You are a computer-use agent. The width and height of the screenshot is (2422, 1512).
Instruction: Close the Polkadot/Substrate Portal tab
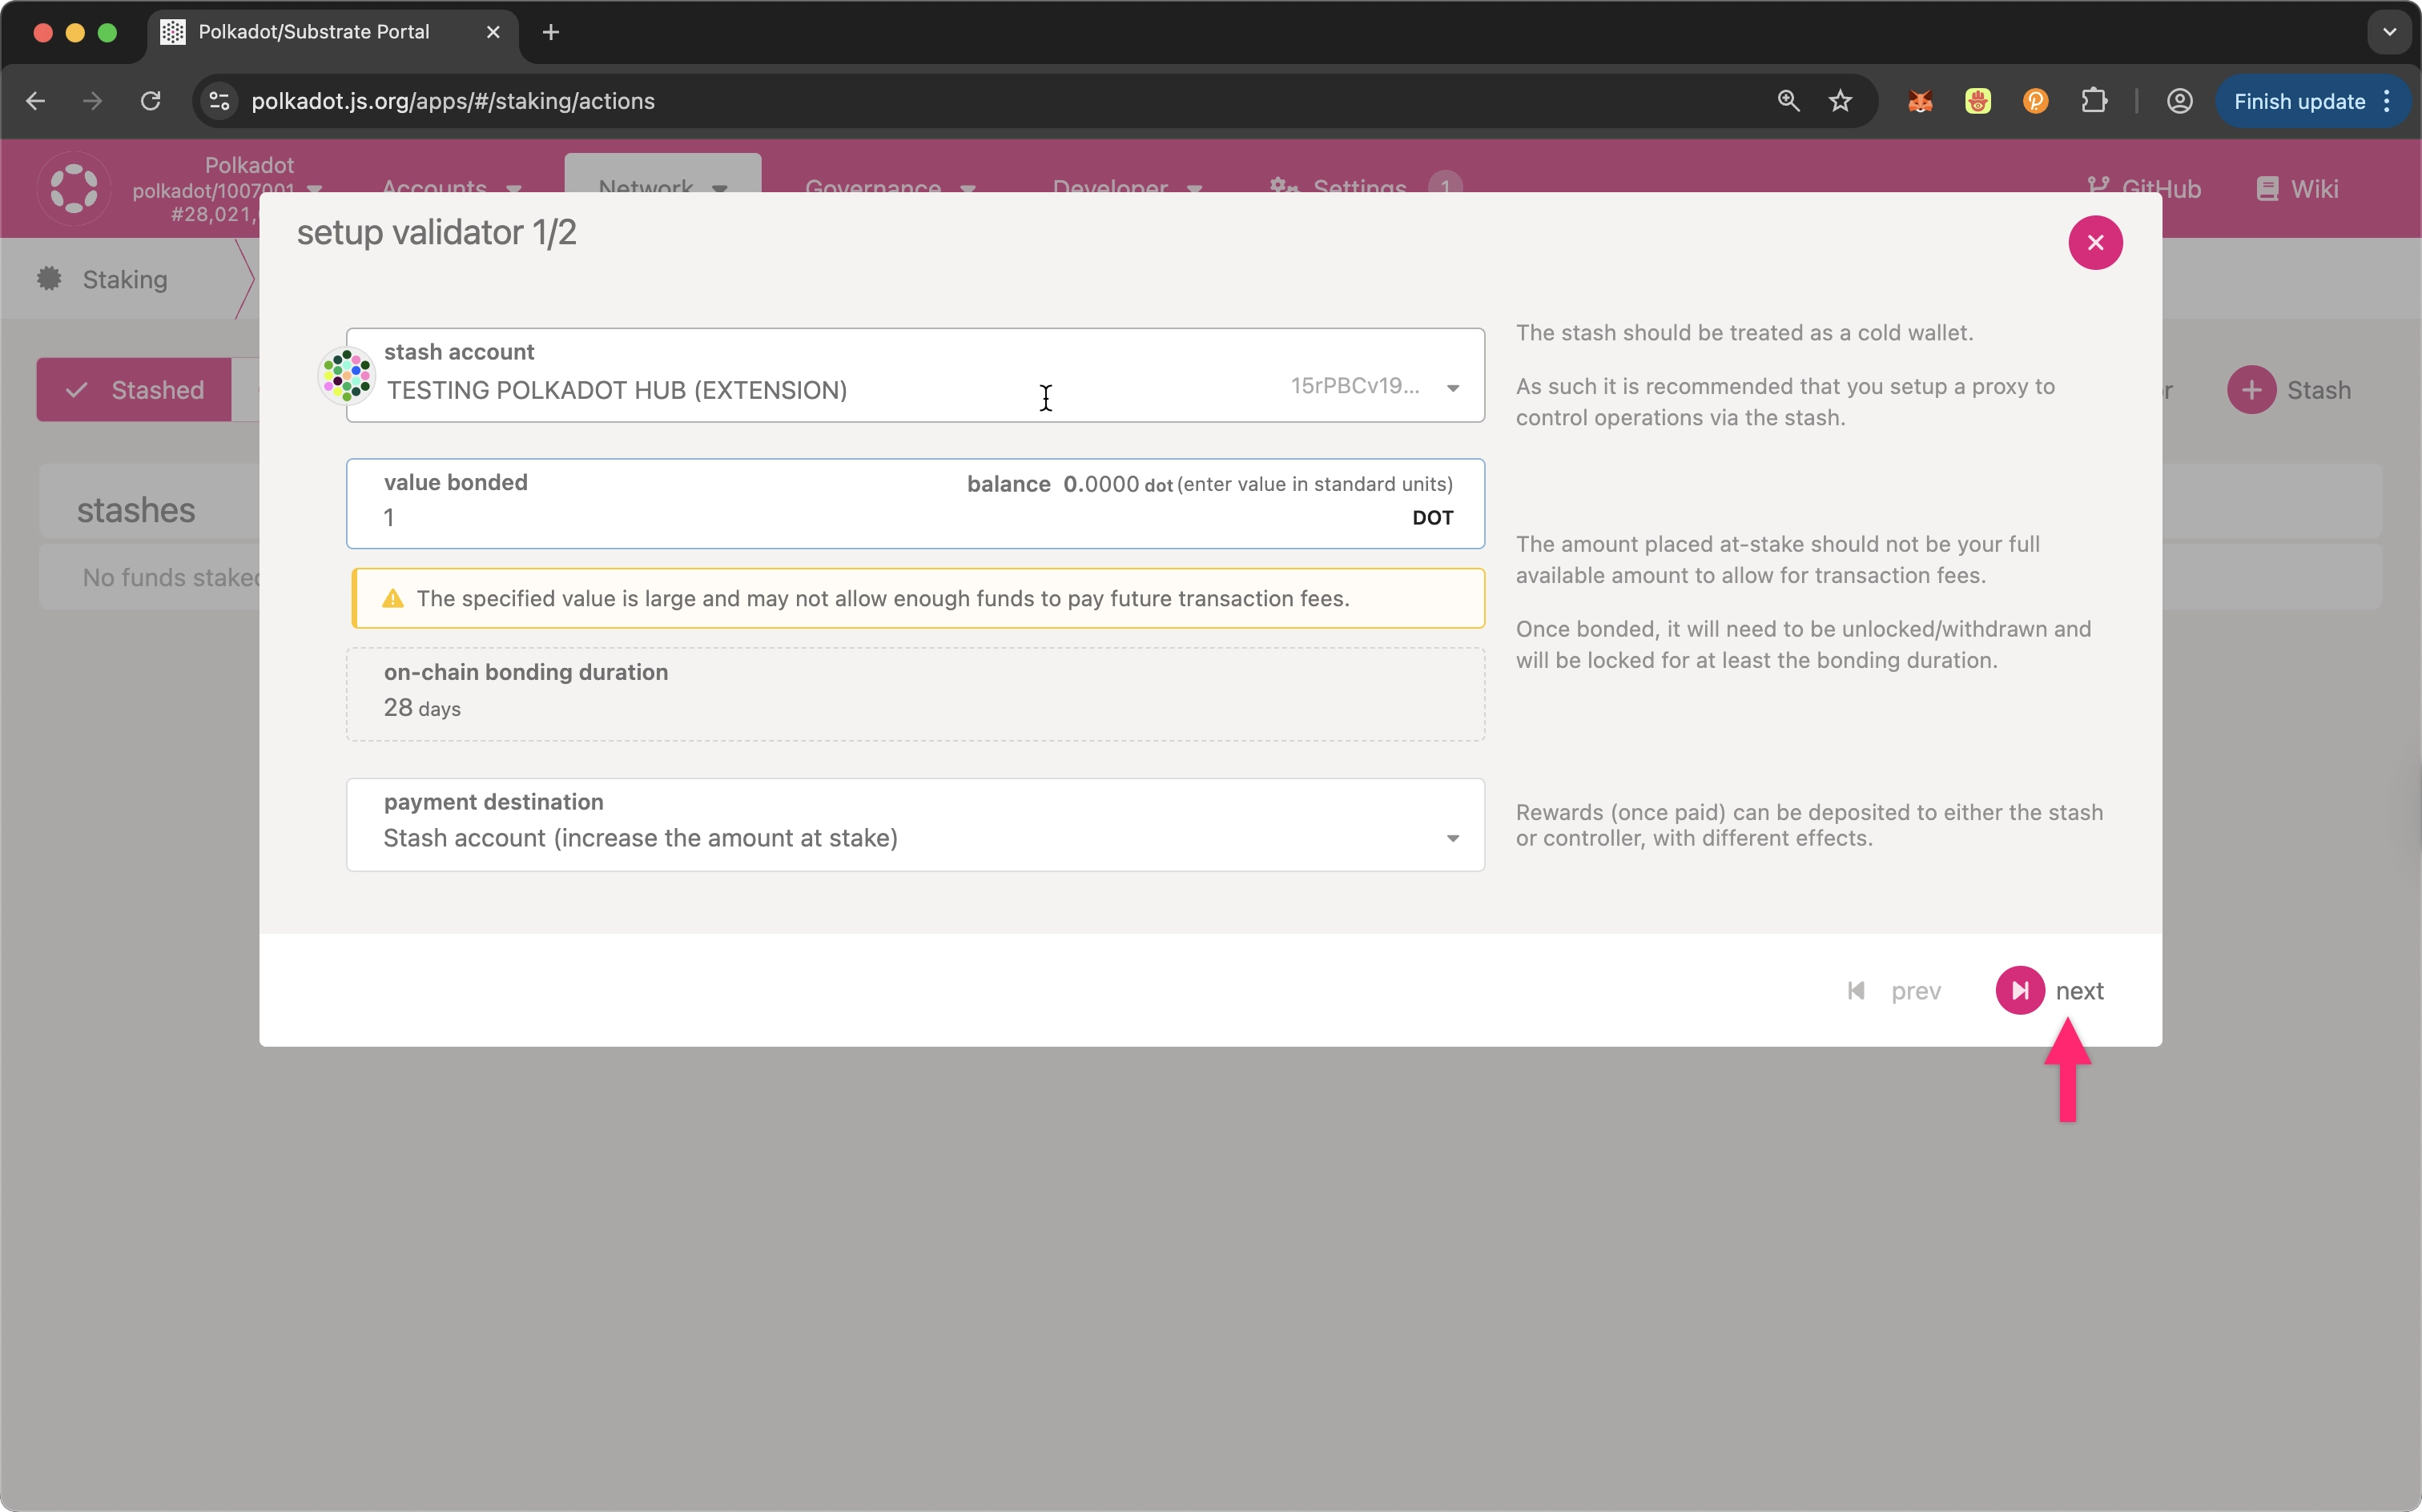point(493,32)
